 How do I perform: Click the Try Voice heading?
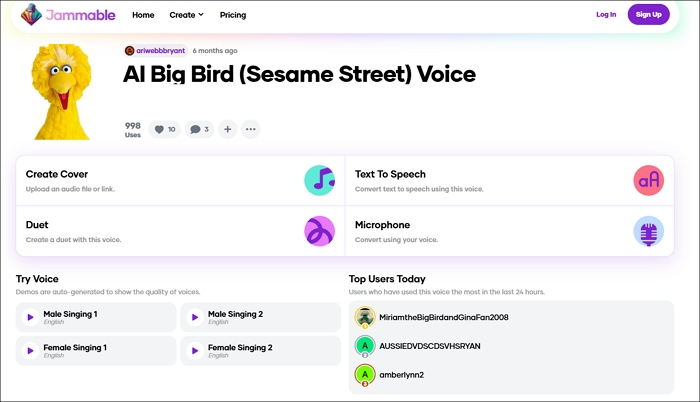(37, 279)
